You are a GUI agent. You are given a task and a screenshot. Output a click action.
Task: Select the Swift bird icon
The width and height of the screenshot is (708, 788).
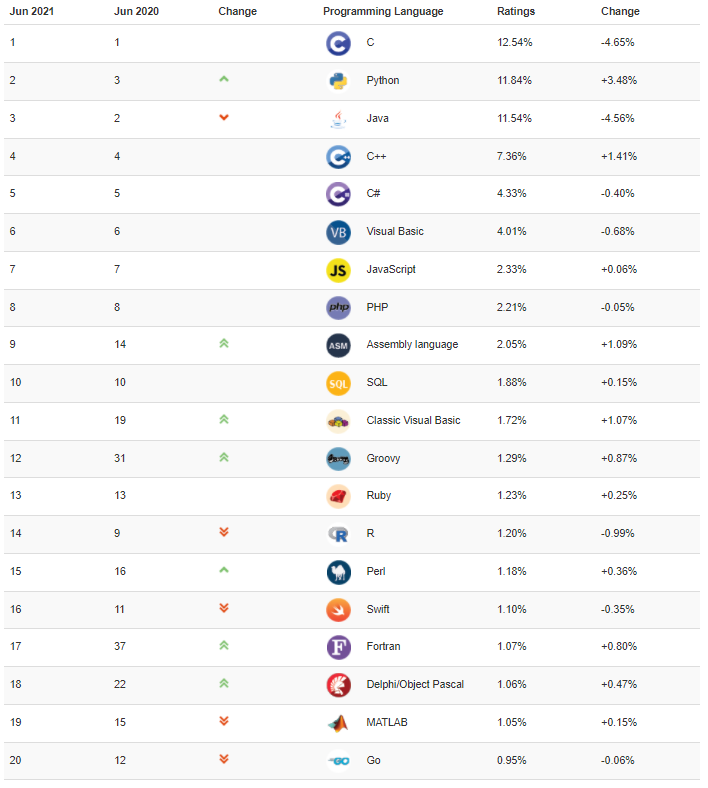[338, 610]
